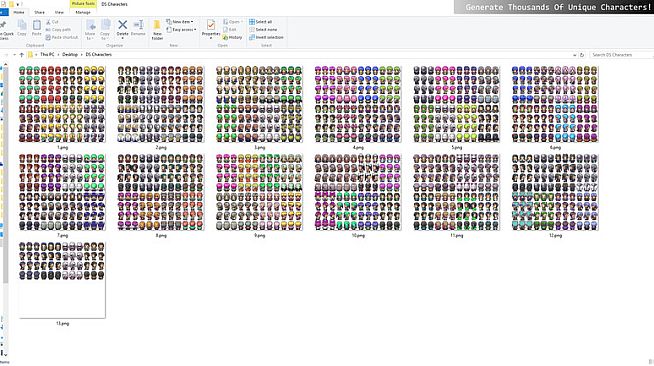
Task: Click the Delete X icon
Action: coord(122,25)
